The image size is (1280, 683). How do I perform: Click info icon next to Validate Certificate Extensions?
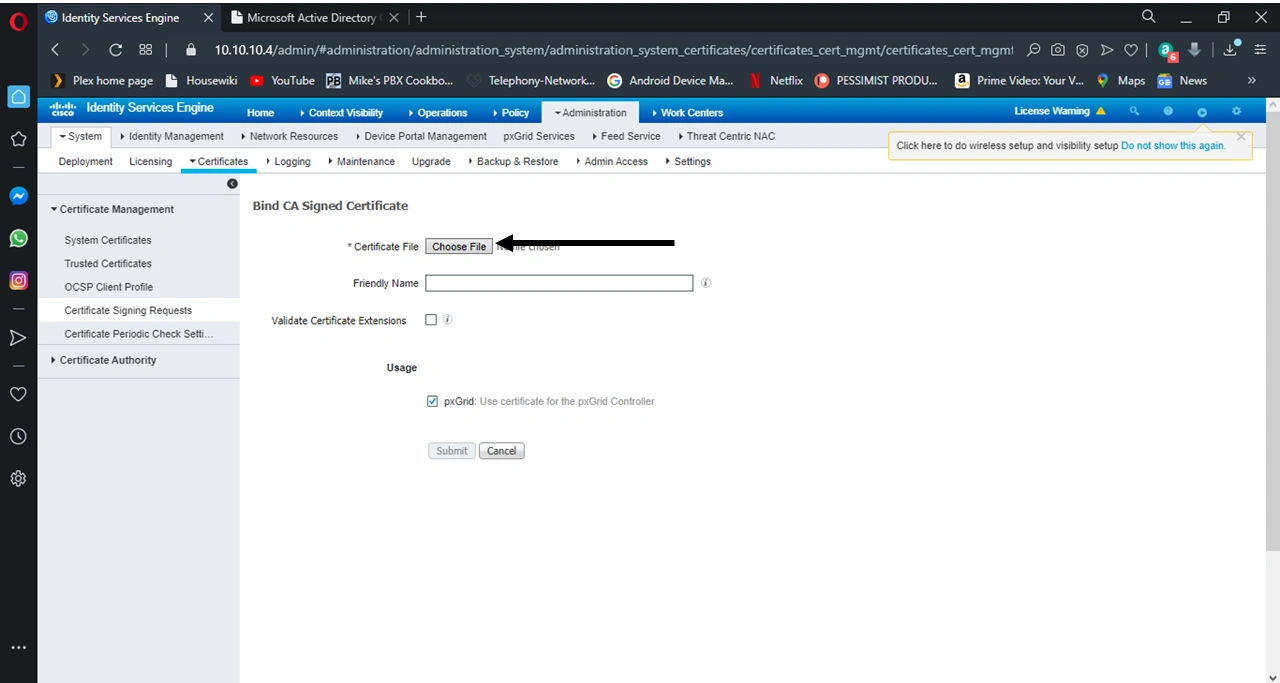point(448,320)
